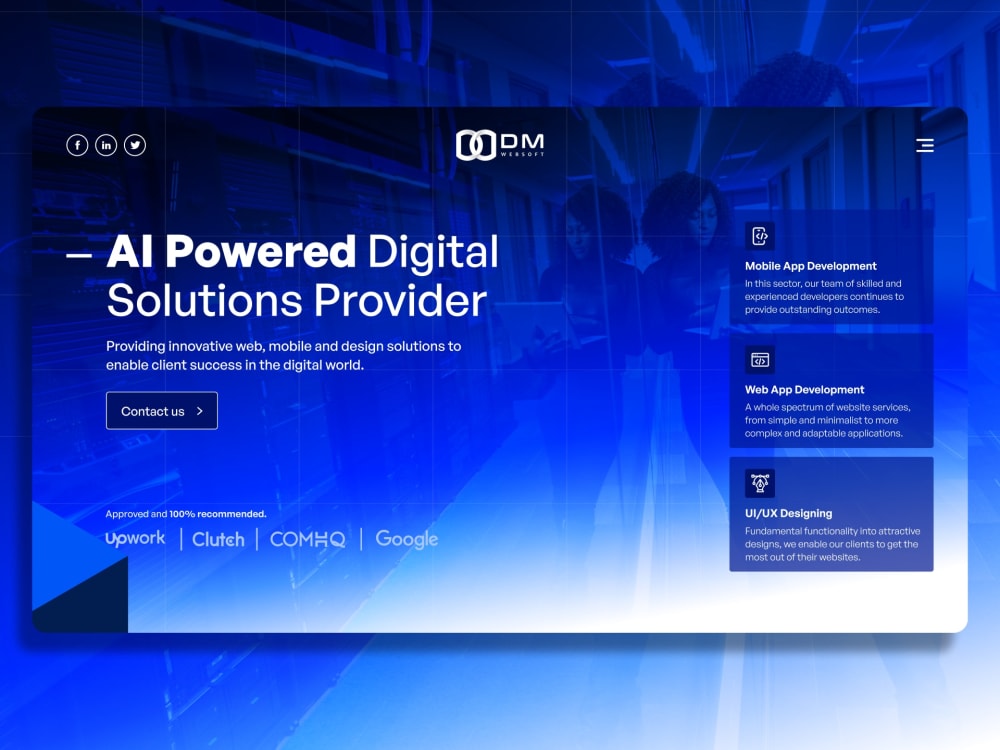Open the Mobile App Development heading
Viewport: 1000px width, 750px height.
point(811,266)
